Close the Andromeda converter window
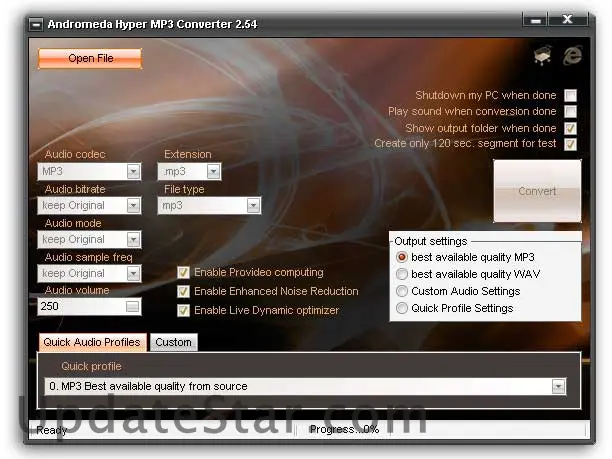This screenshot has height=459, width=612. click(568, 20)
